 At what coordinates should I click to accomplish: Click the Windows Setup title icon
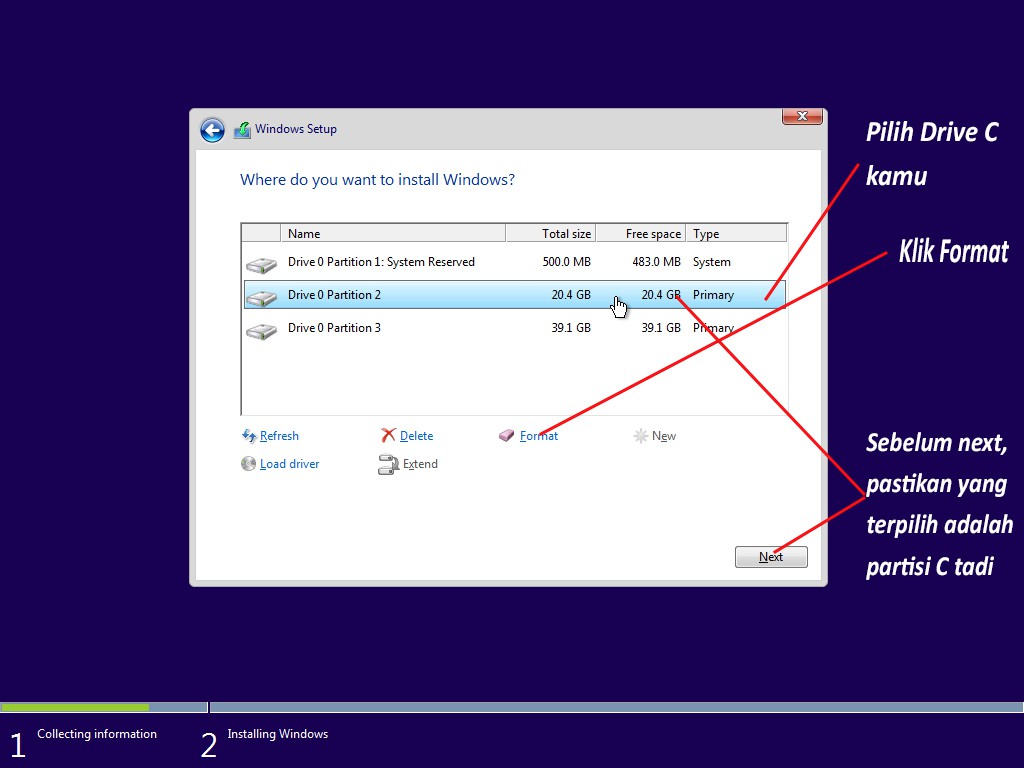coord(242,129)
